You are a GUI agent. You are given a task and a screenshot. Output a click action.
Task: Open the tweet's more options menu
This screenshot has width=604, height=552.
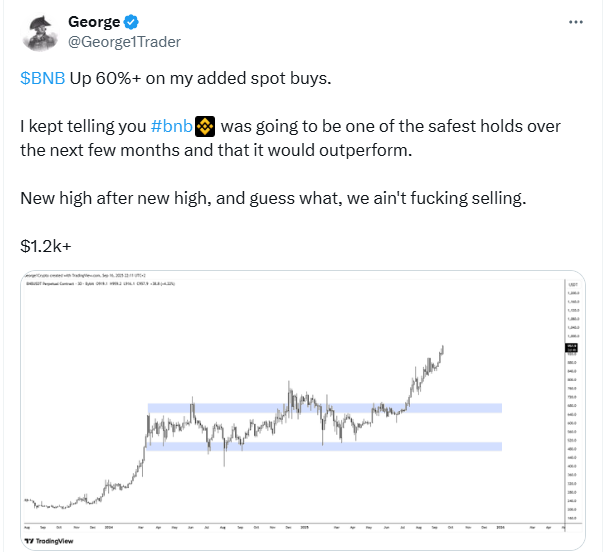[x=574, y=21]
